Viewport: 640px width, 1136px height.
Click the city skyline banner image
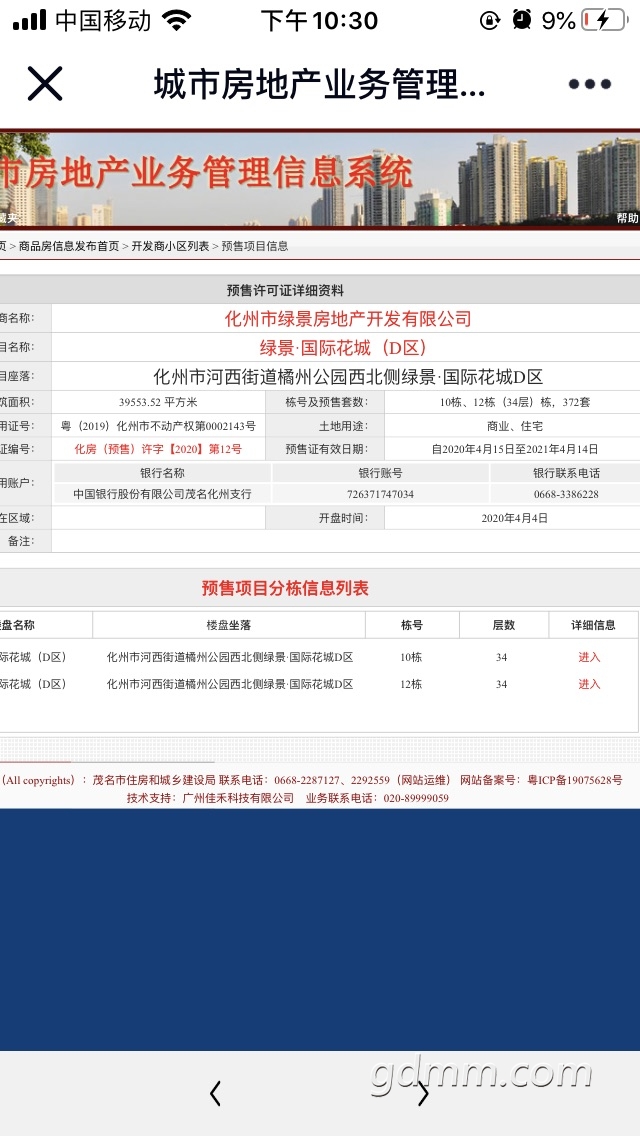[320, 180]
